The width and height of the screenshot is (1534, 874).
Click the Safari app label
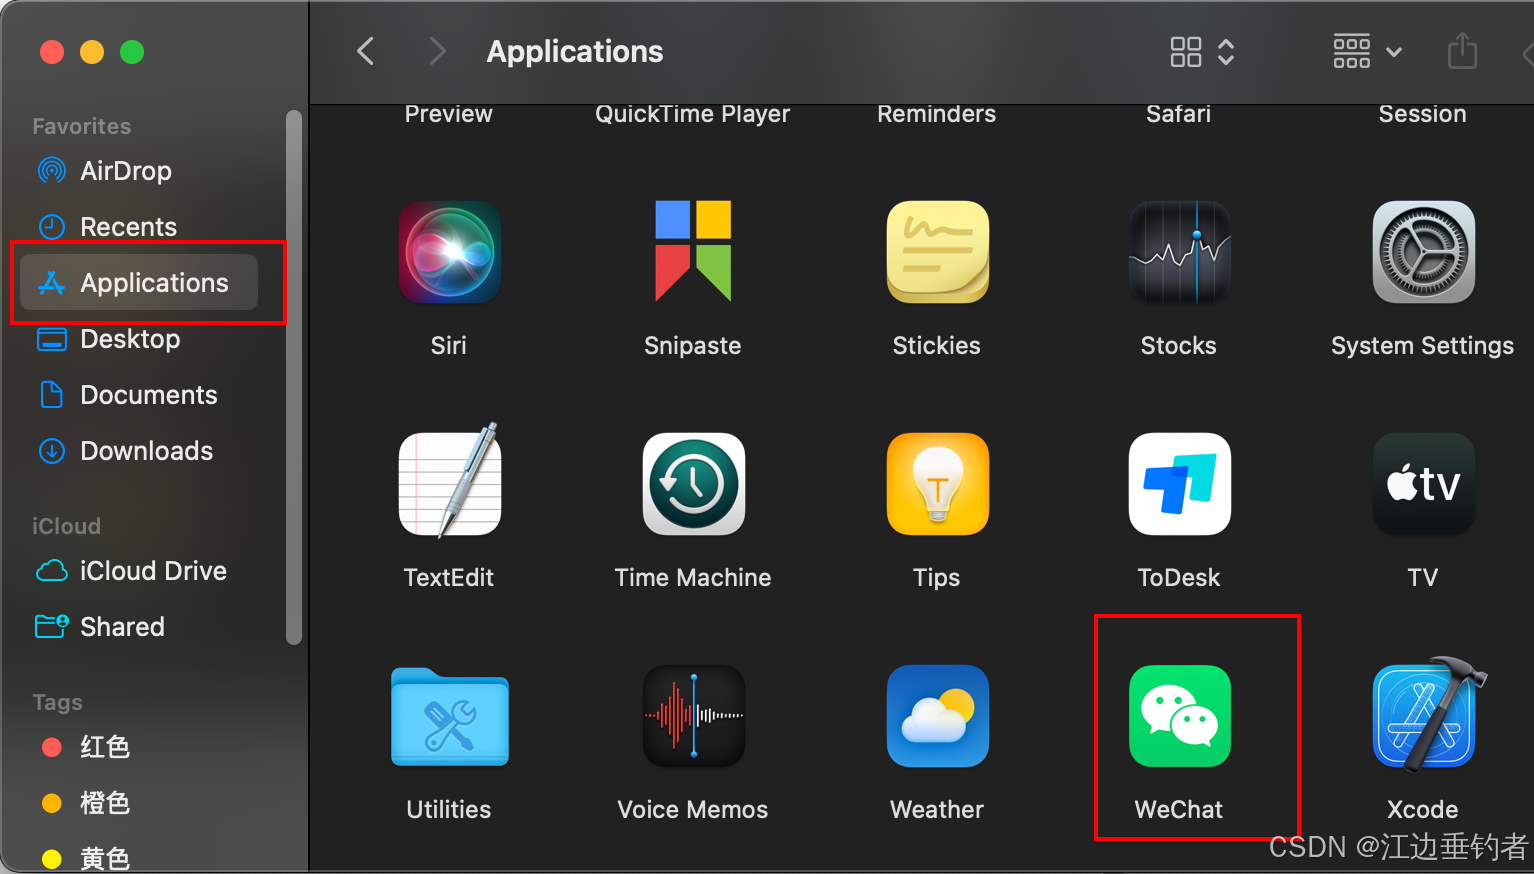point(1179,114)
